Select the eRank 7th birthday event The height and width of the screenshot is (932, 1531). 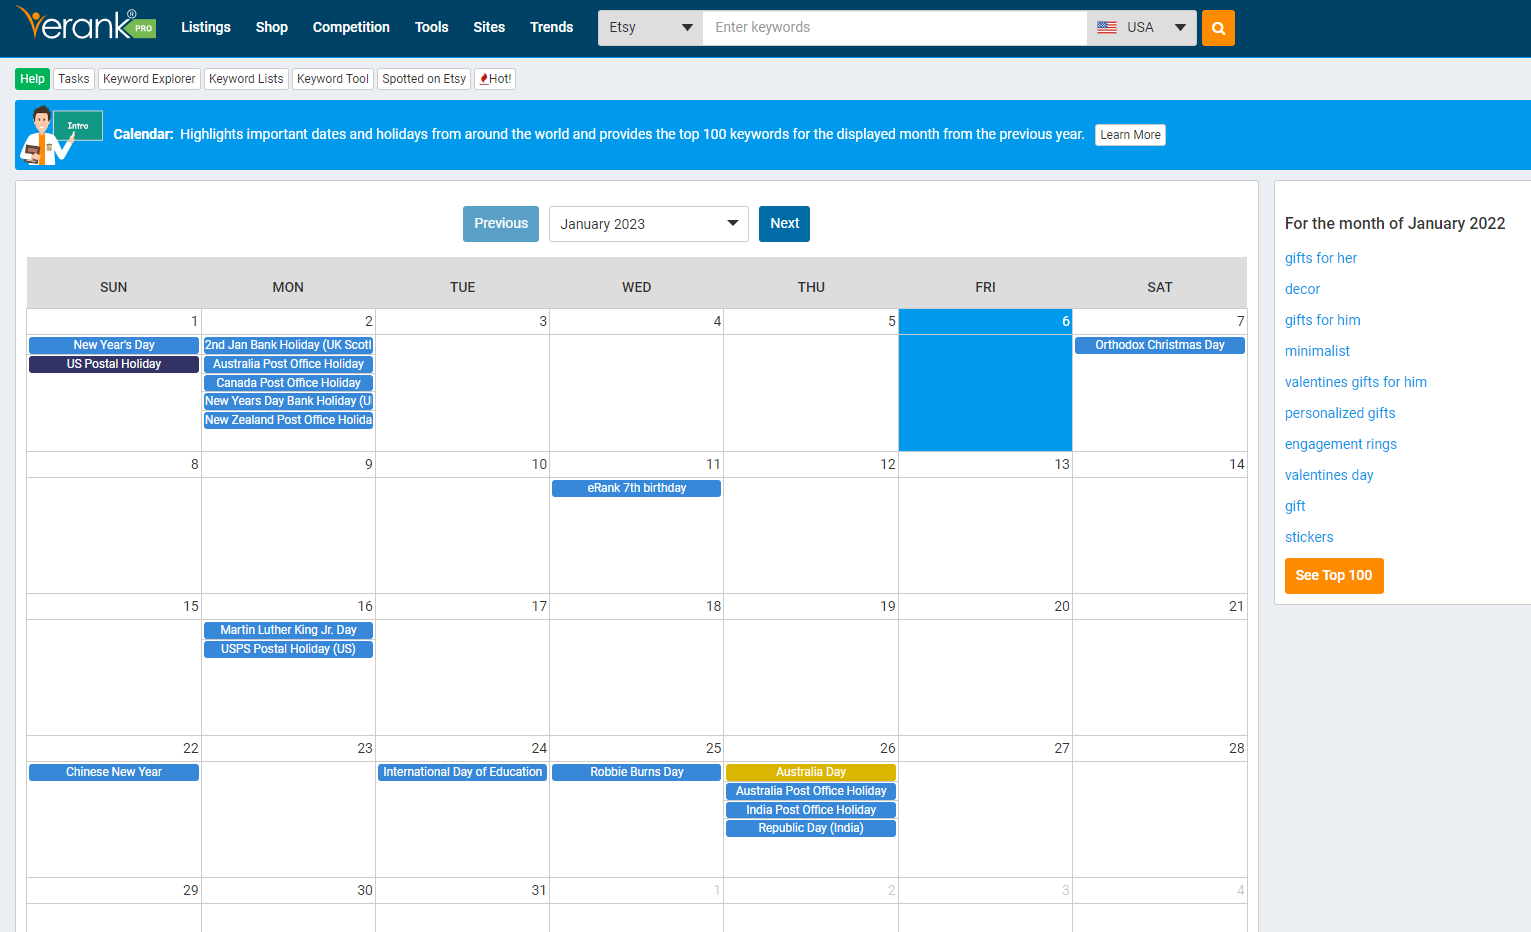(x=637, y=488)
